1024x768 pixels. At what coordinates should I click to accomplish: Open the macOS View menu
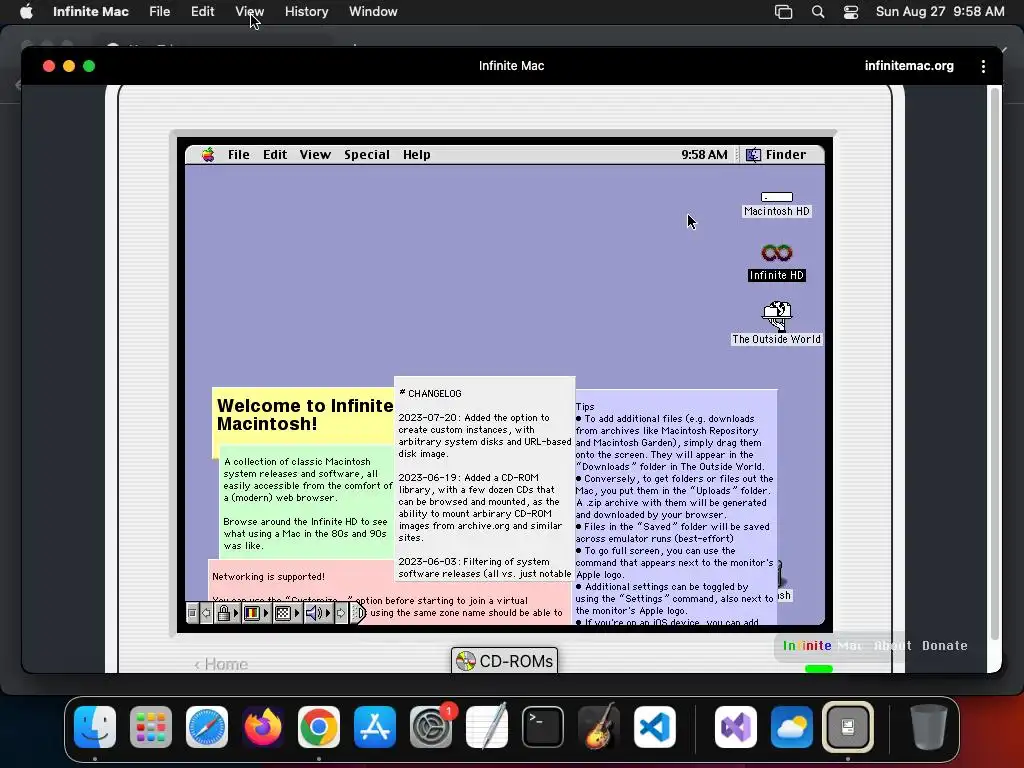tap(249, 12)
